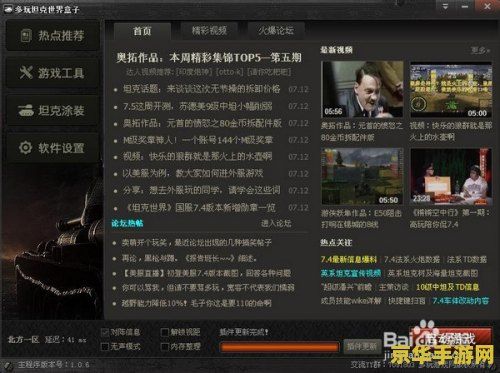Click hot tag 成员技能wiki详解

[351, 301]
